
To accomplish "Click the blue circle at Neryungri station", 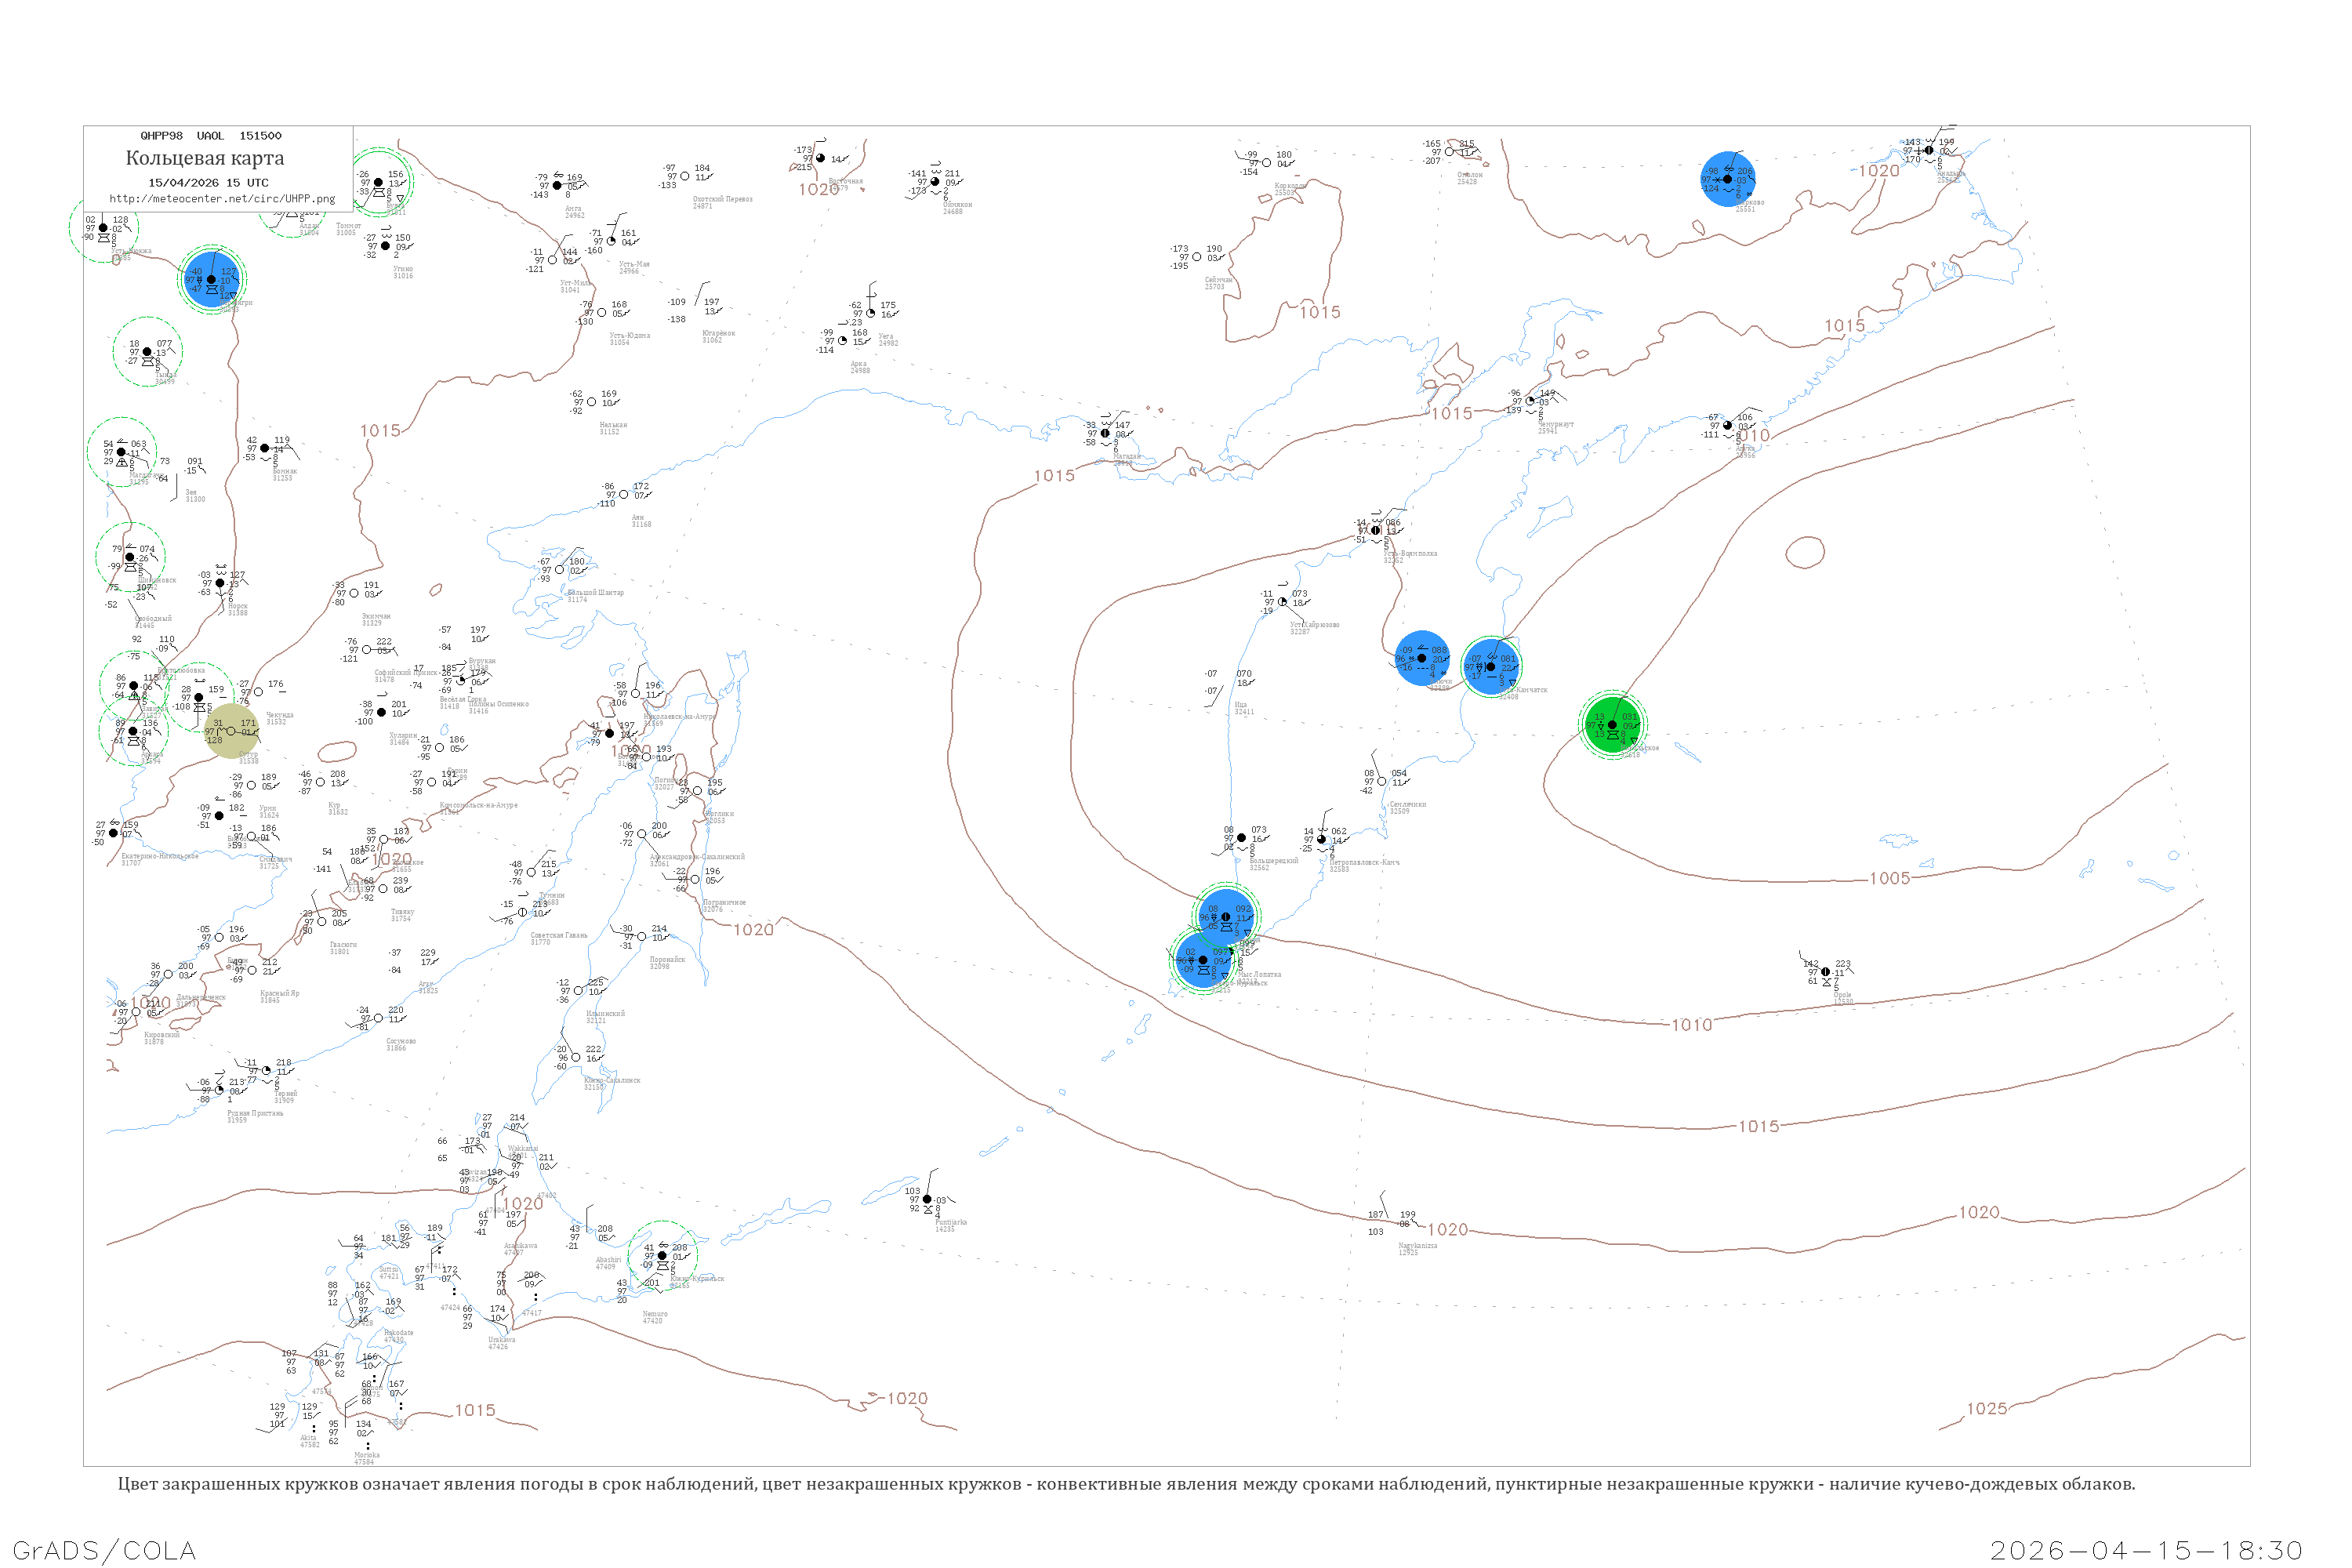I will coord(211,279).
